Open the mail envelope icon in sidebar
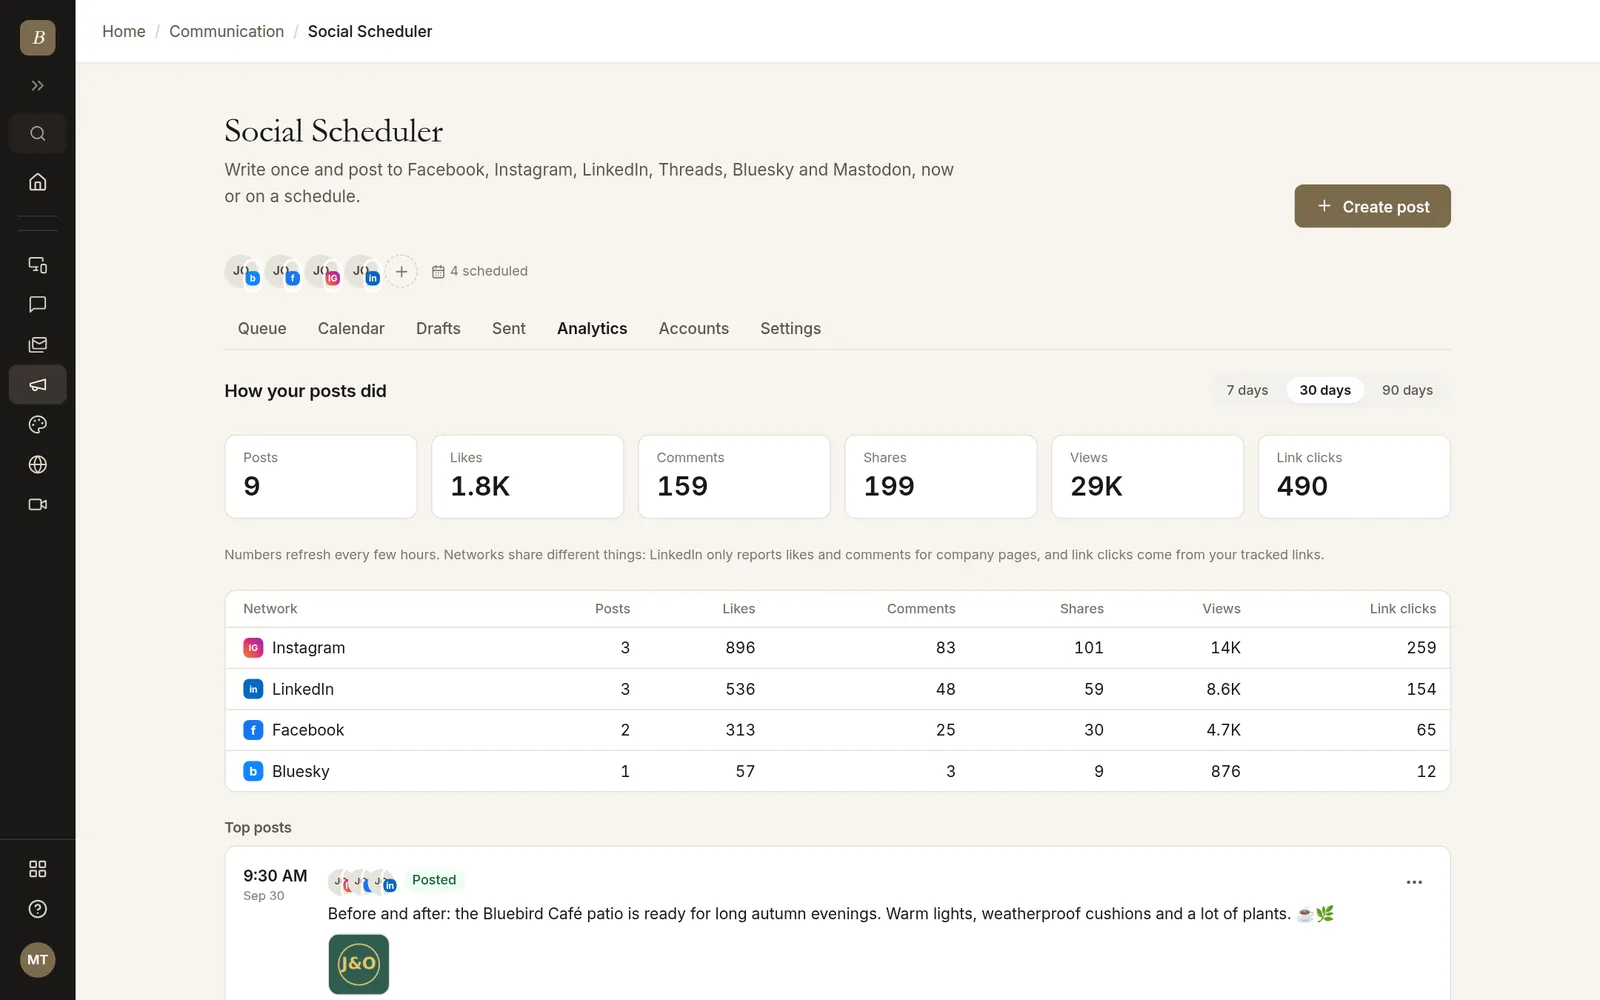Screen dimensions: 1600x1000 click(38, 345)
